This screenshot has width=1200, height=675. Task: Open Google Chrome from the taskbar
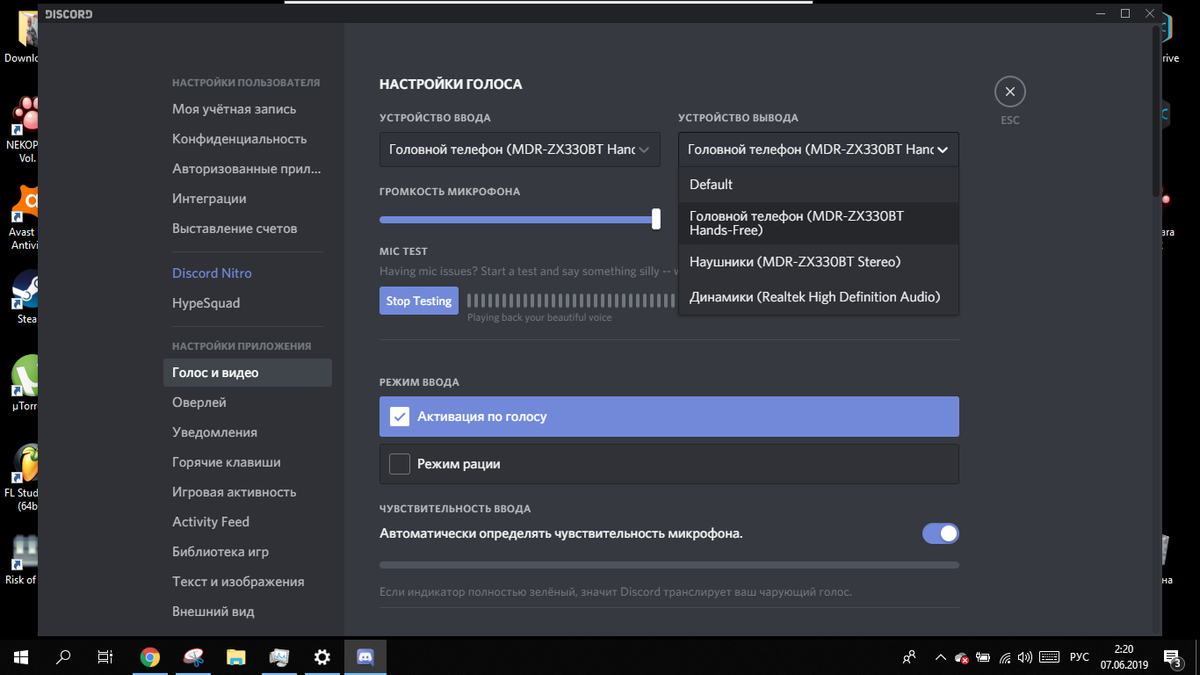(x=150, y=657)
